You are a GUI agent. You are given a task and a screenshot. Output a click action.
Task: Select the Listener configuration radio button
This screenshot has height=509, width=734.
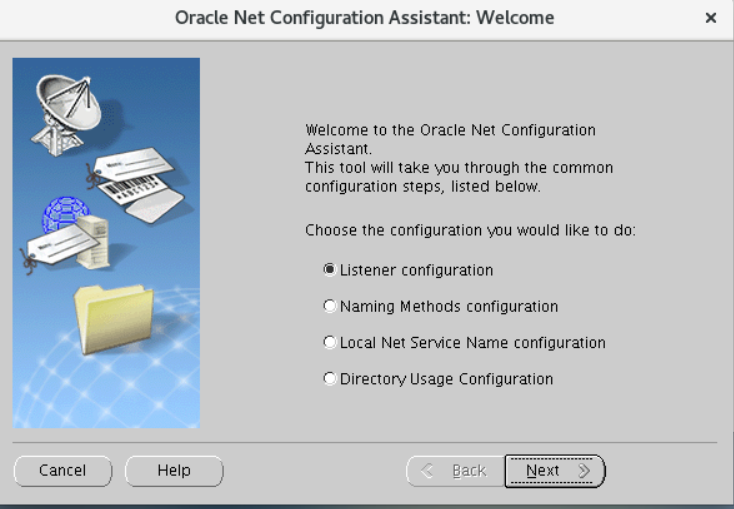click(329, 270)
